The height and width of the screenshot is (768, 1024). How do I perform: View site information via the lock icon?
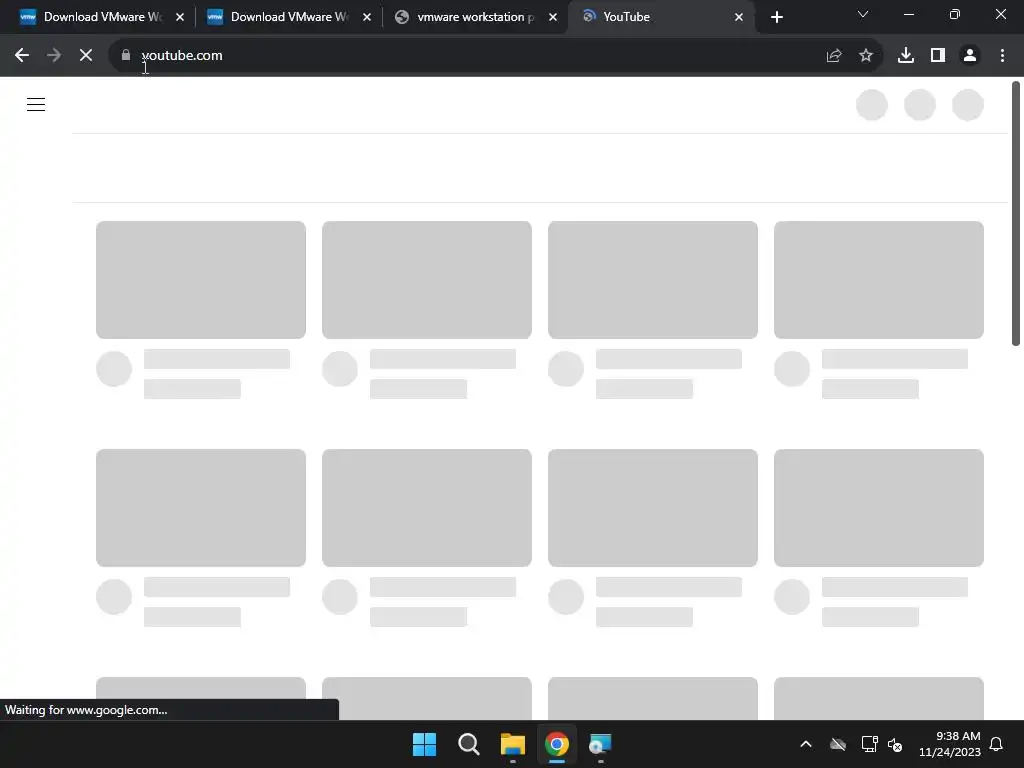(x=126, y=56)
